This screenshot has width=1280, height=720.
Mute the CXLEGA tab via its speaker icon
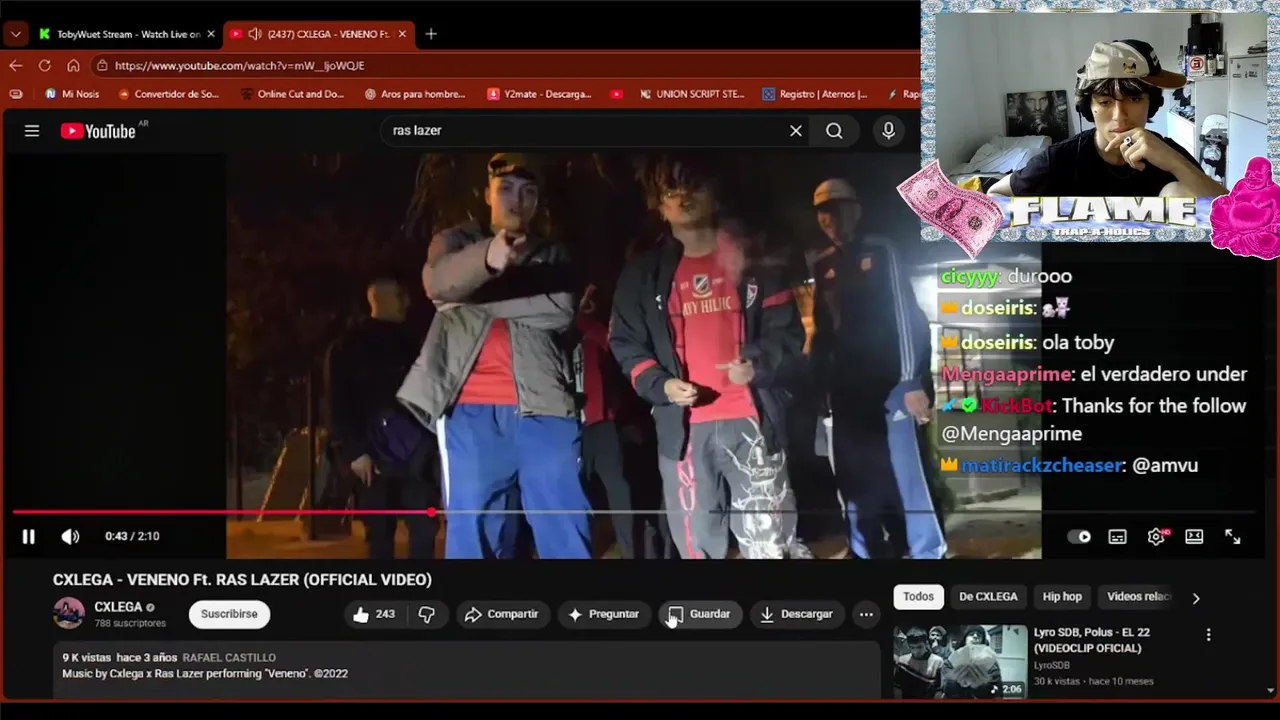pos(255,34)
